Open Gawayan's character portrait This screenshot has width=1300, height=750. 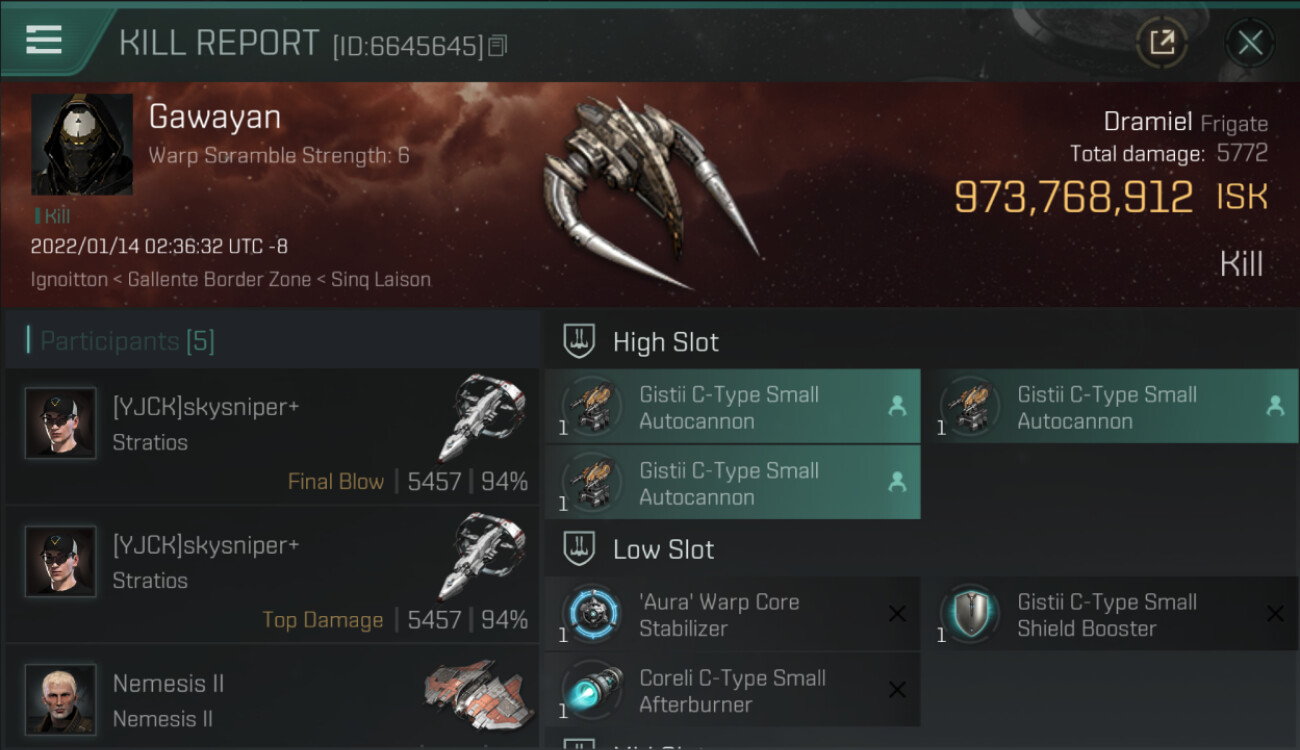pos(82,145)
